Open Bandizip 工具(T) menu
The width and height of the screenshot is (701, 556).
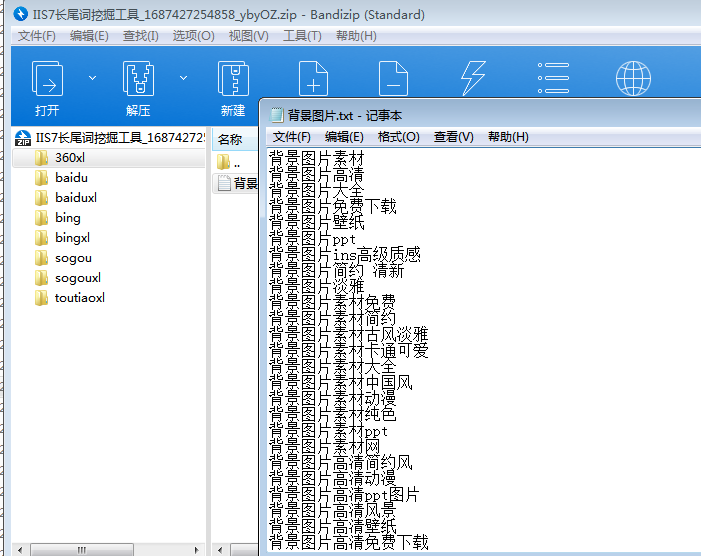(x=302, y=36)
